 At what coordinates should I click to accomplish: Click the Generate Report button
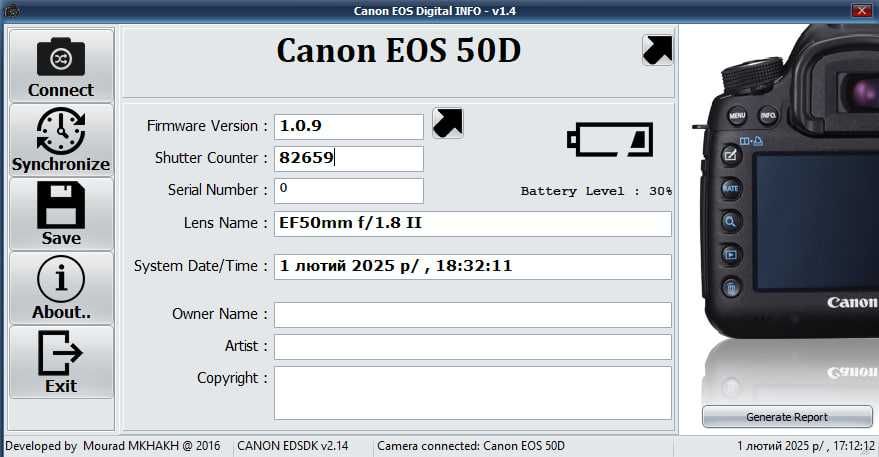787,417
